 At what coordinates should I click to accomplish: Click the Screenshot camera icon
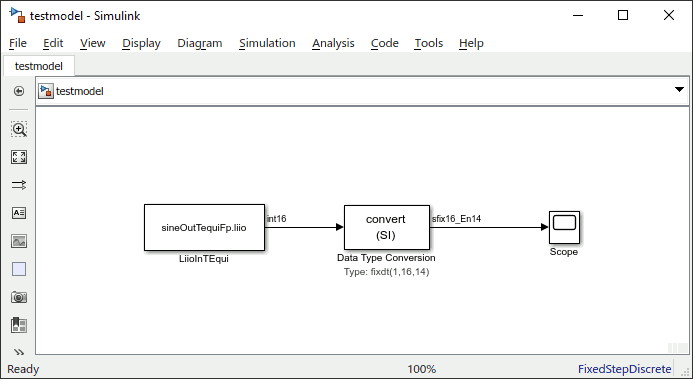click(x=19, y=297)
